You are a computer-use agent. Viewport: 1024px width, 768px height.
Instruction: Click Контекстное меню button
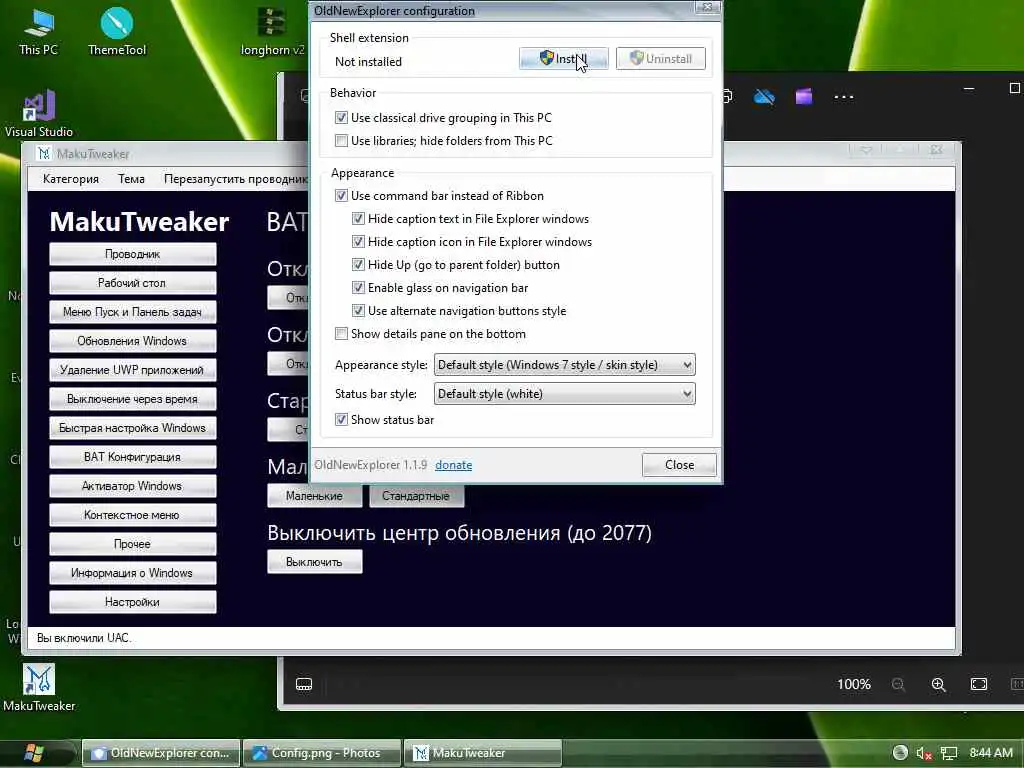[x=133, y=515]
